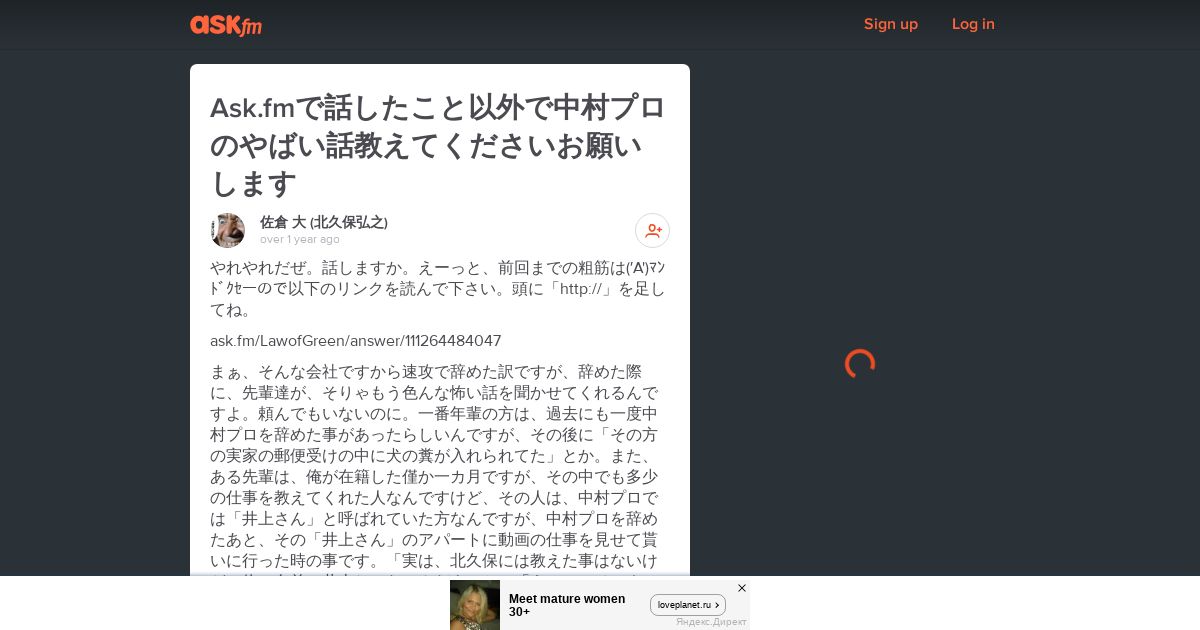Open the Яндекс.Директ label
Viewport: 1200px width, 630px height.
pyautogui.click(x=711, y=622)
